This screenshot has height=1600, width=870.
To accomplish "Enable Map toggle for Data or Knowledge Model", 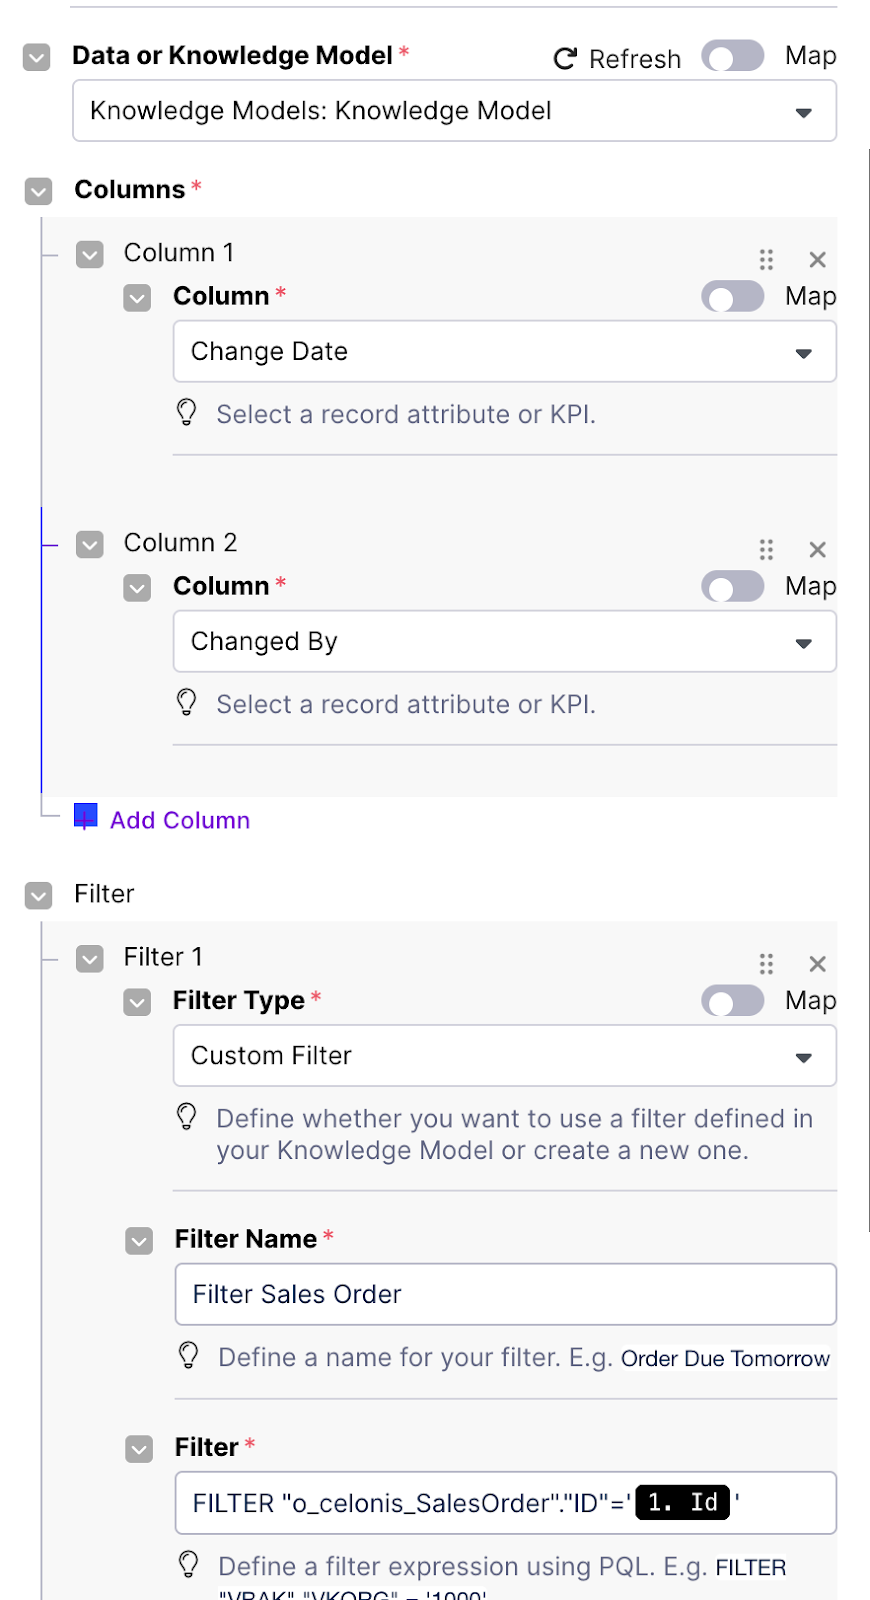I will (732, 56).
